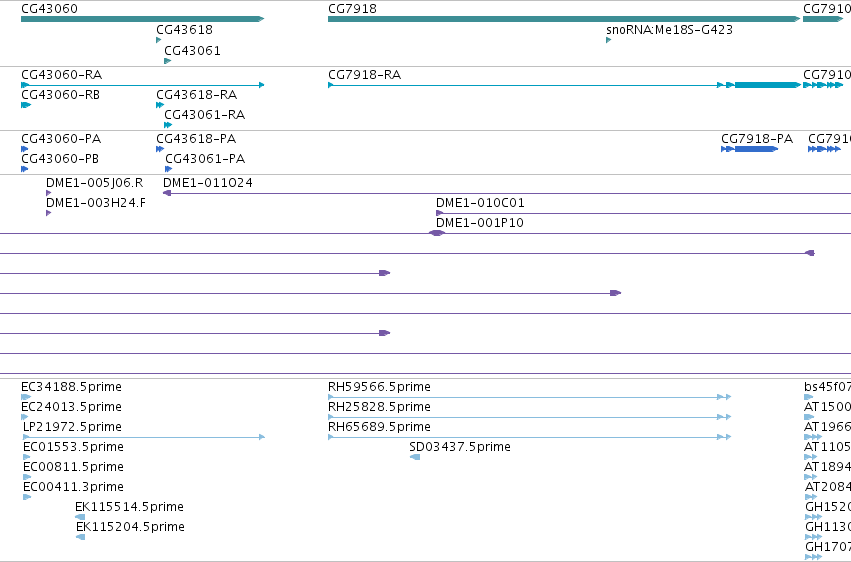Image resolution: width=851 pixels, height=562 pixels.
Task: Select the snoRNA:Me18S-G423 arrow glyph
Action: (x=608, y=40)
